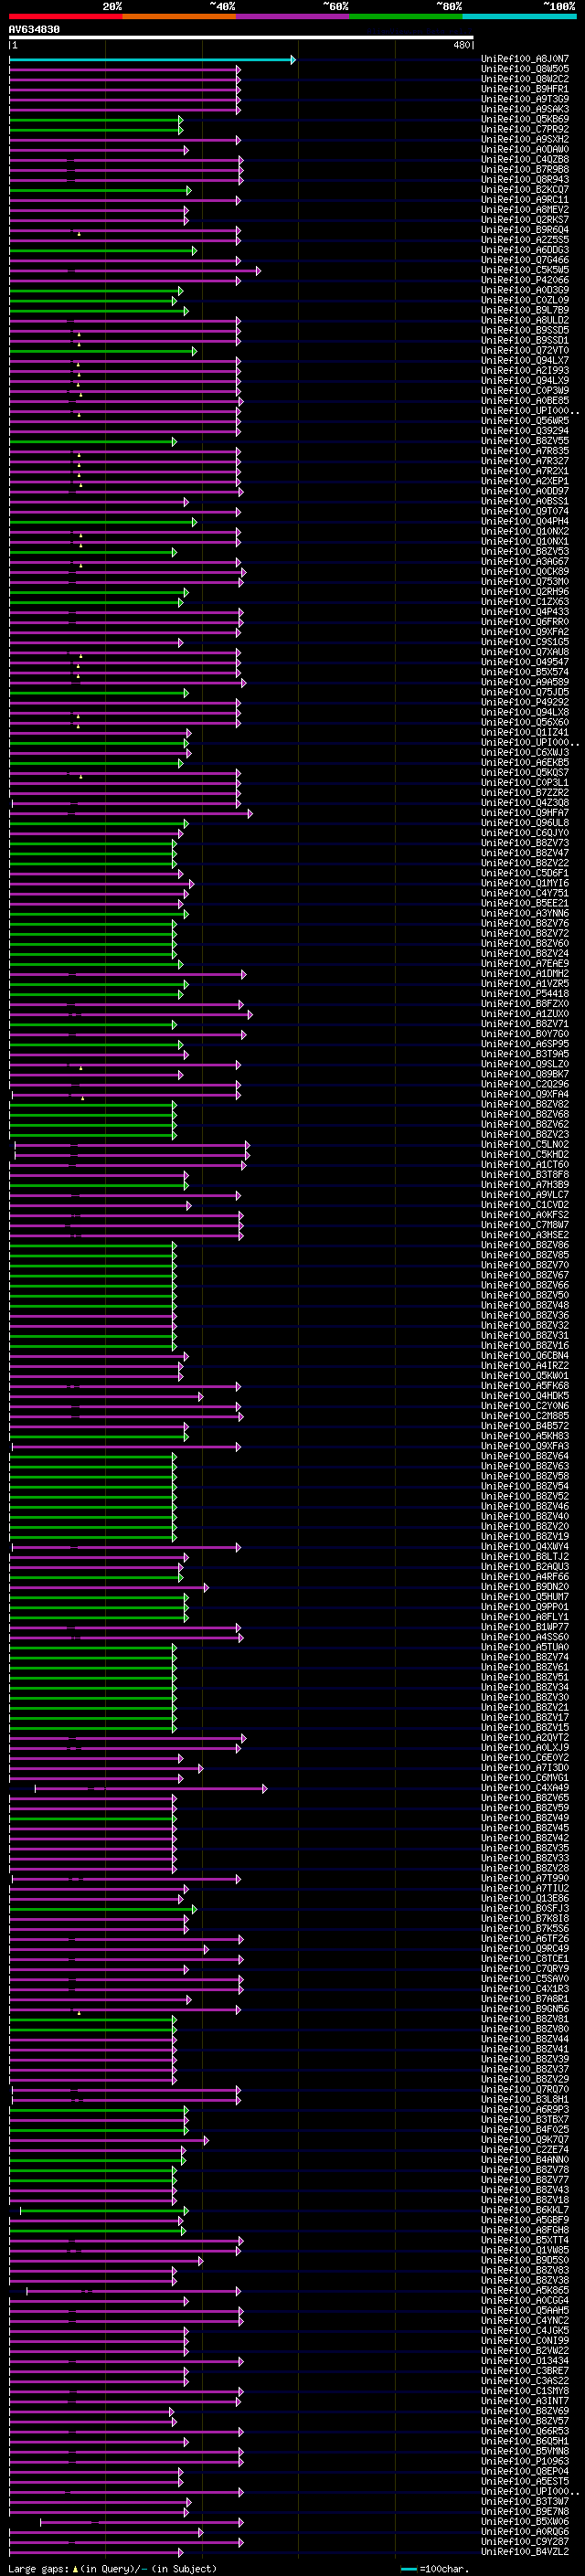Select hit label UniRef100_A0BE85
The height and width of the screenshot is (2576, 585).
point(525,400)
